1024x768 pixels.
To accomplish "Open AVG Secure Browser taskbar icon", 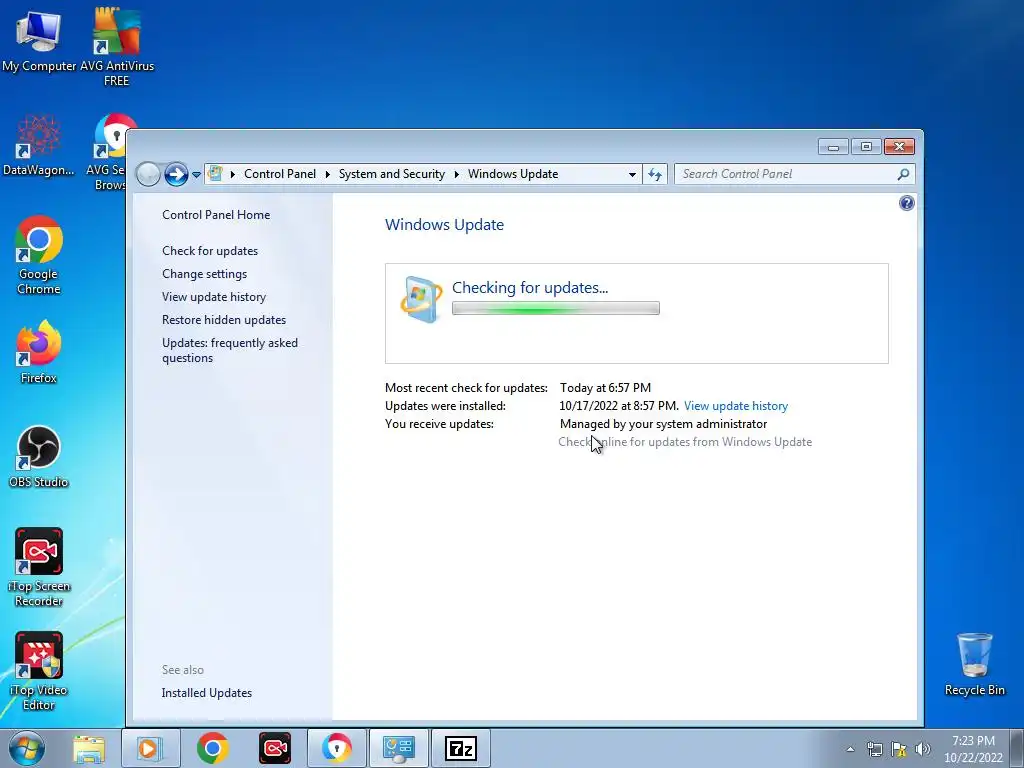I will pyautogui.click(x=337, y=748).
